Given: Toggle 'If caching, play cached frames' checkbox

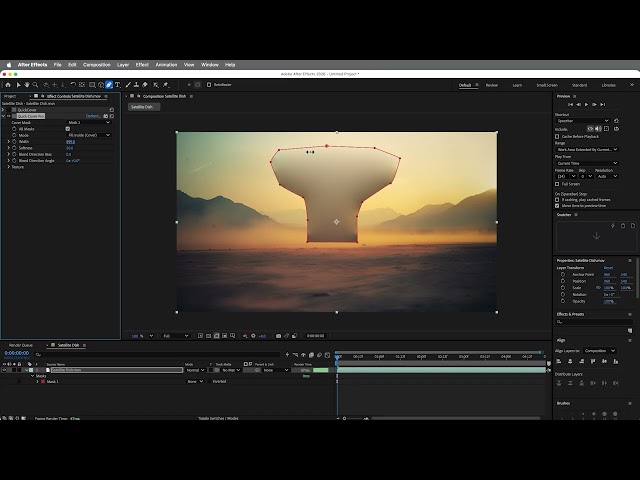Looking at the screenshot, I should pos(557,200).
